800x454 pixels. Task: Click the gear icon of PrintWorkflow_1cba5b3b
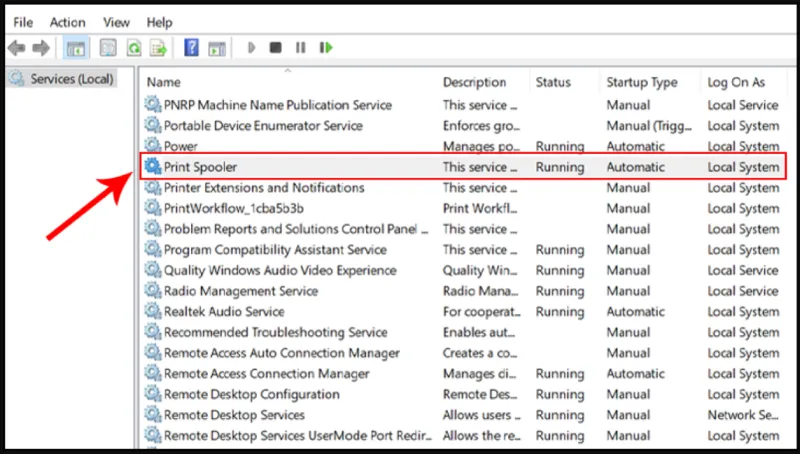click(153, 208)
